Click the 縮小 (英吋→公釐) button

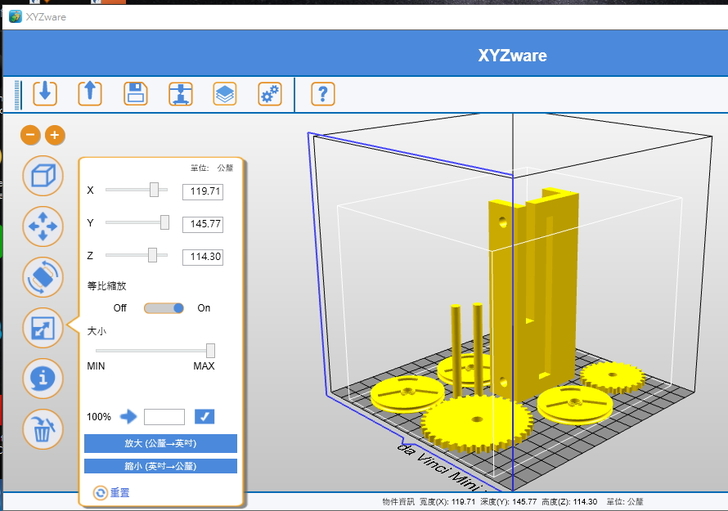coord(160,466)
